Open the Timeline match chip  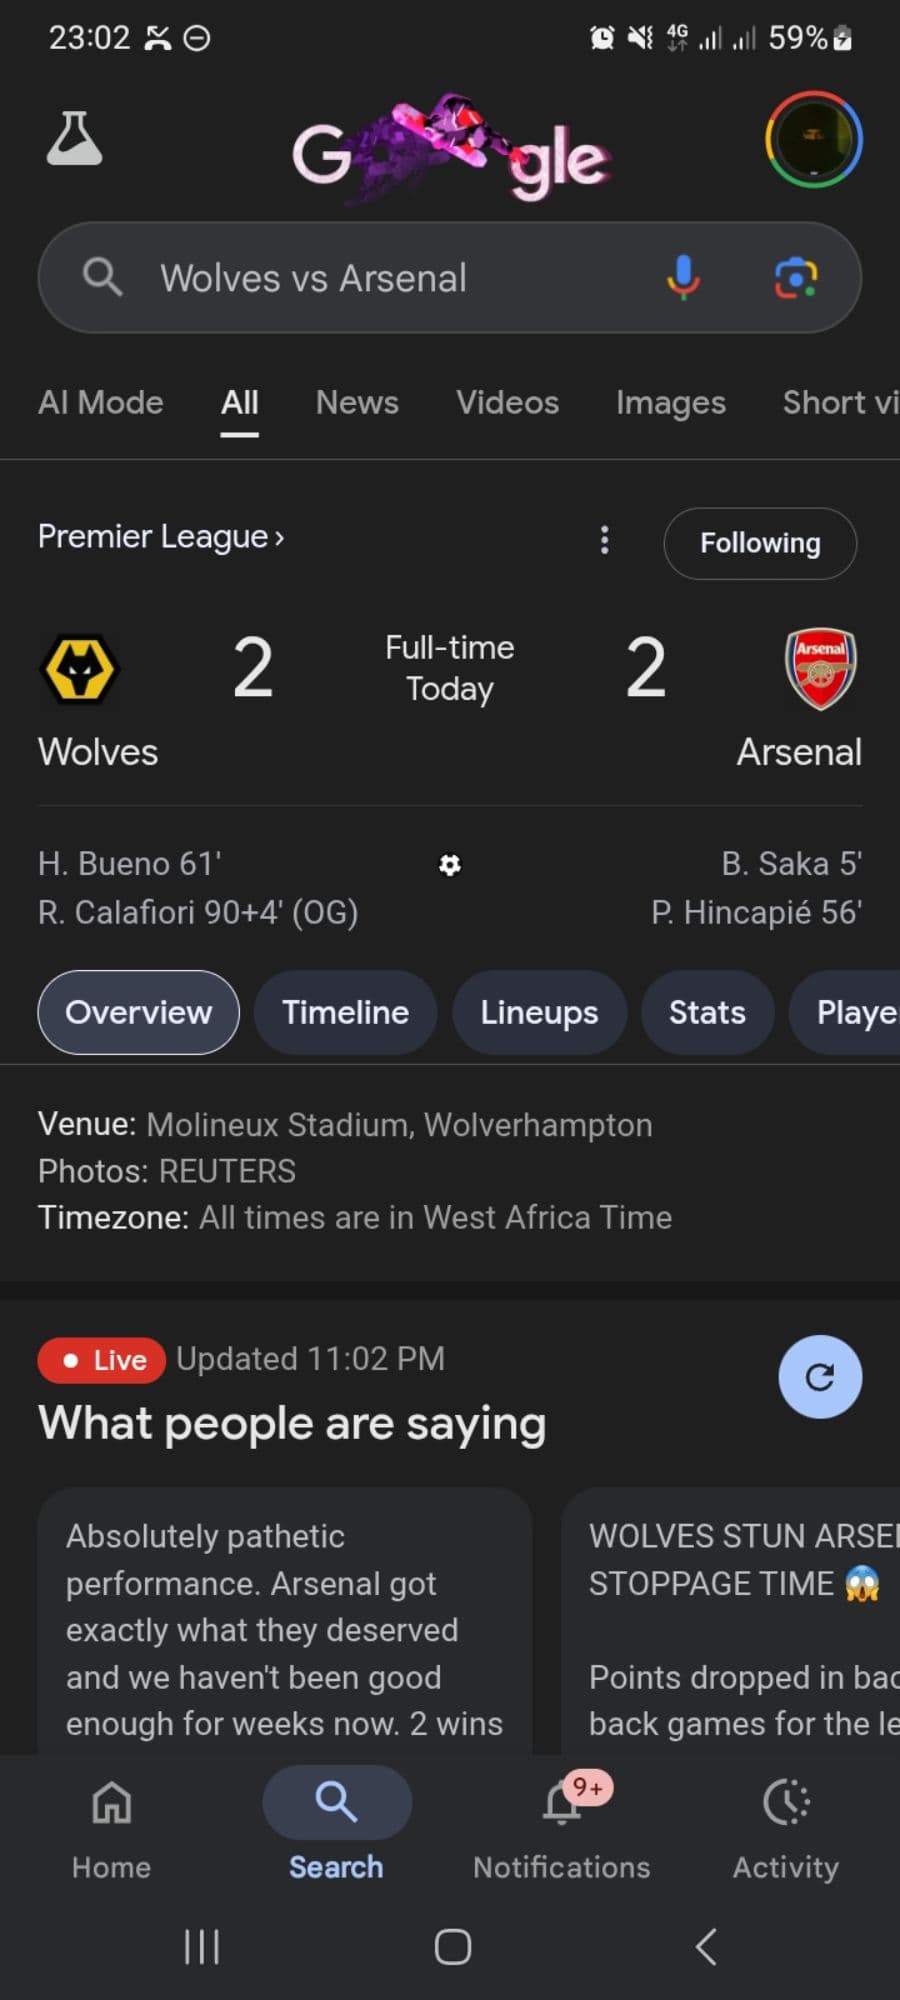click(x=345, y=1012)
